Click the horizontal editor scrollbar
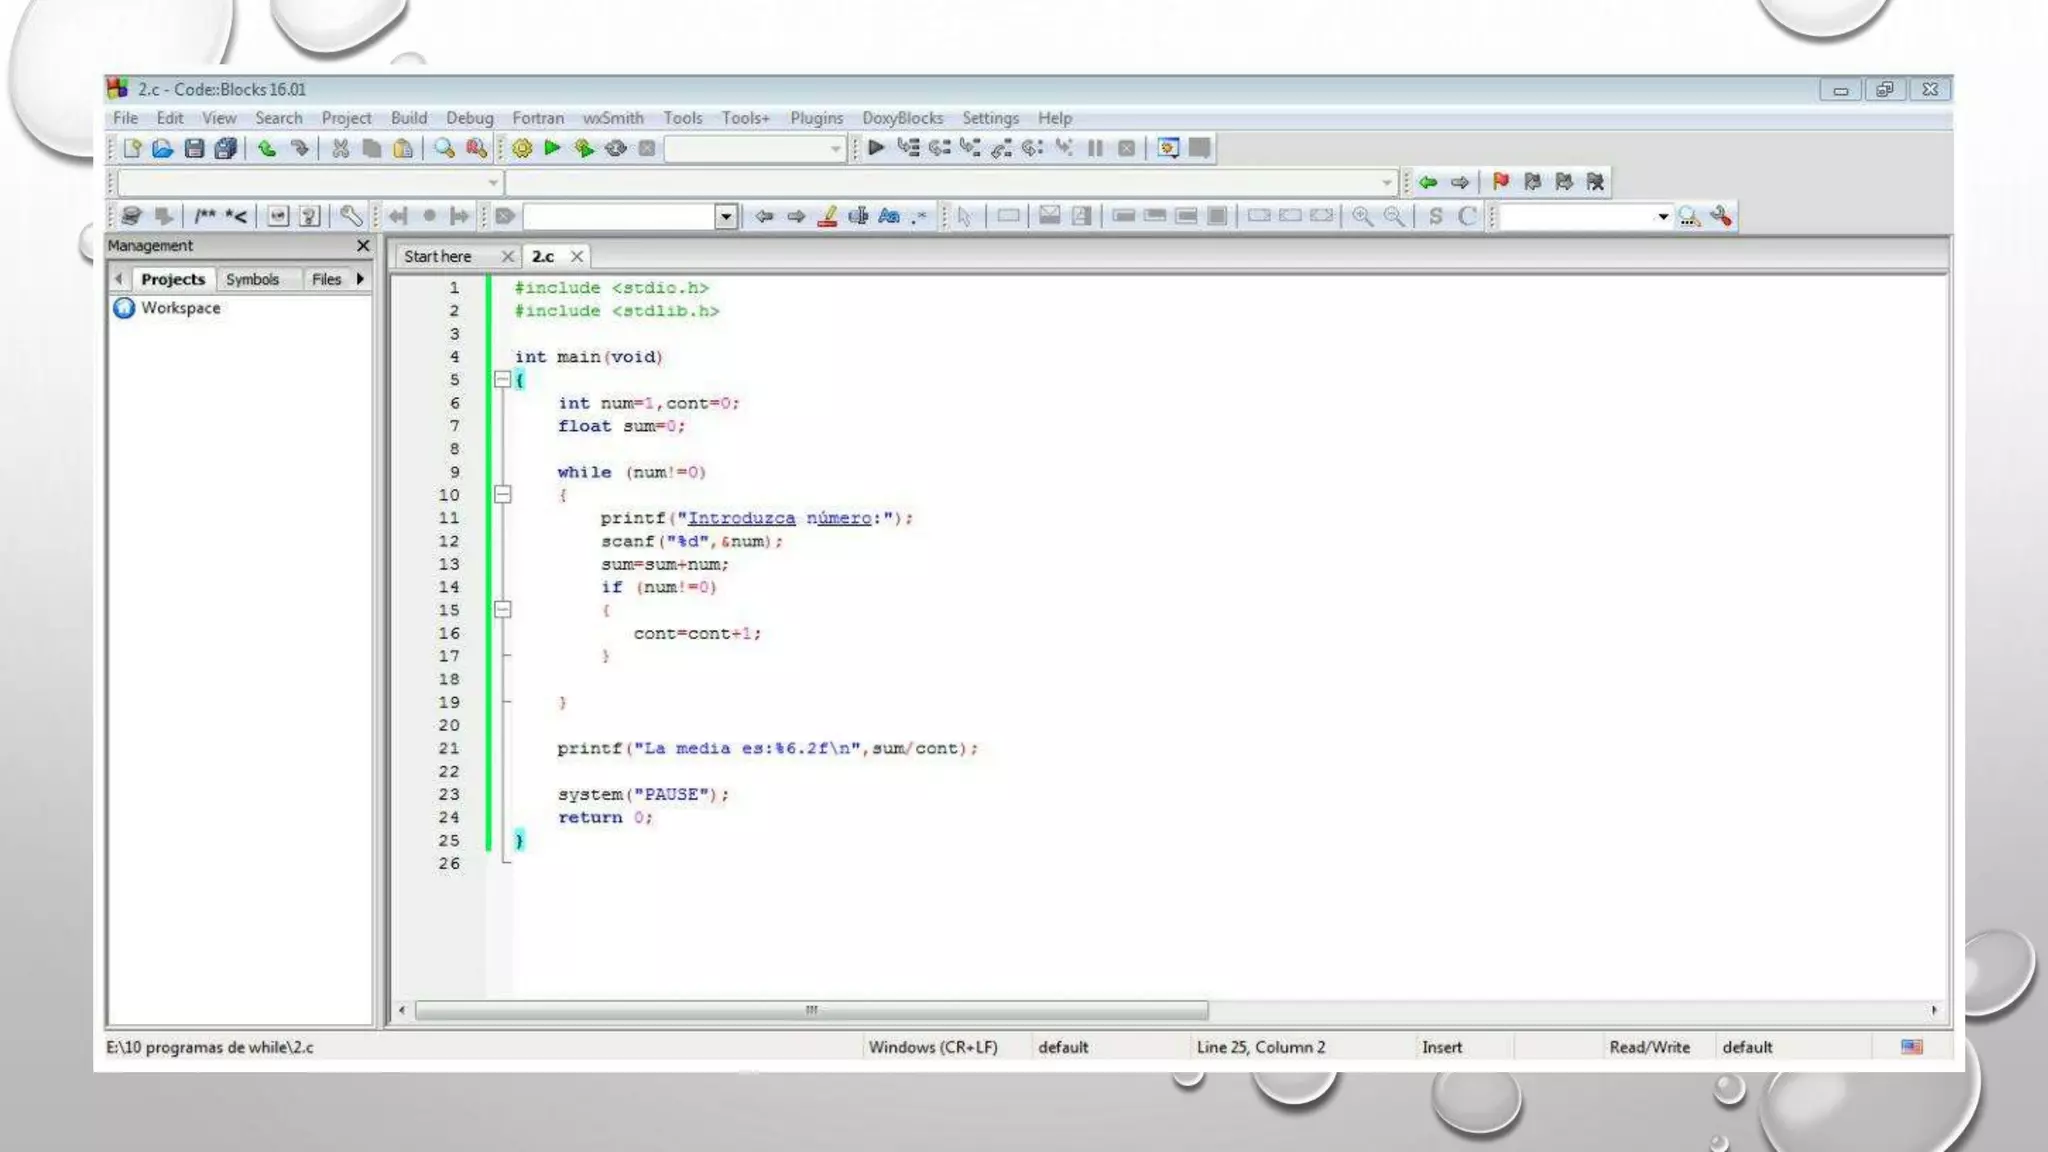Screen dimensions: 2048x1152 (810, 1010)
